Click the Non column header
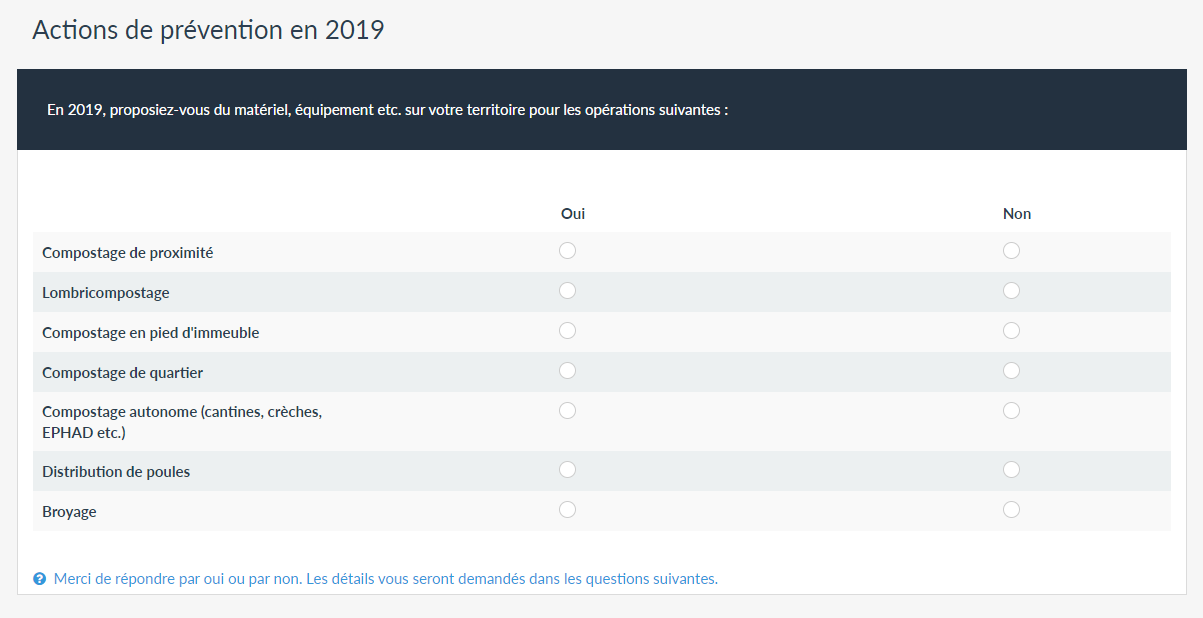Image resolution: width=1203 pixels, height=618 pixels. [1017, 214]
